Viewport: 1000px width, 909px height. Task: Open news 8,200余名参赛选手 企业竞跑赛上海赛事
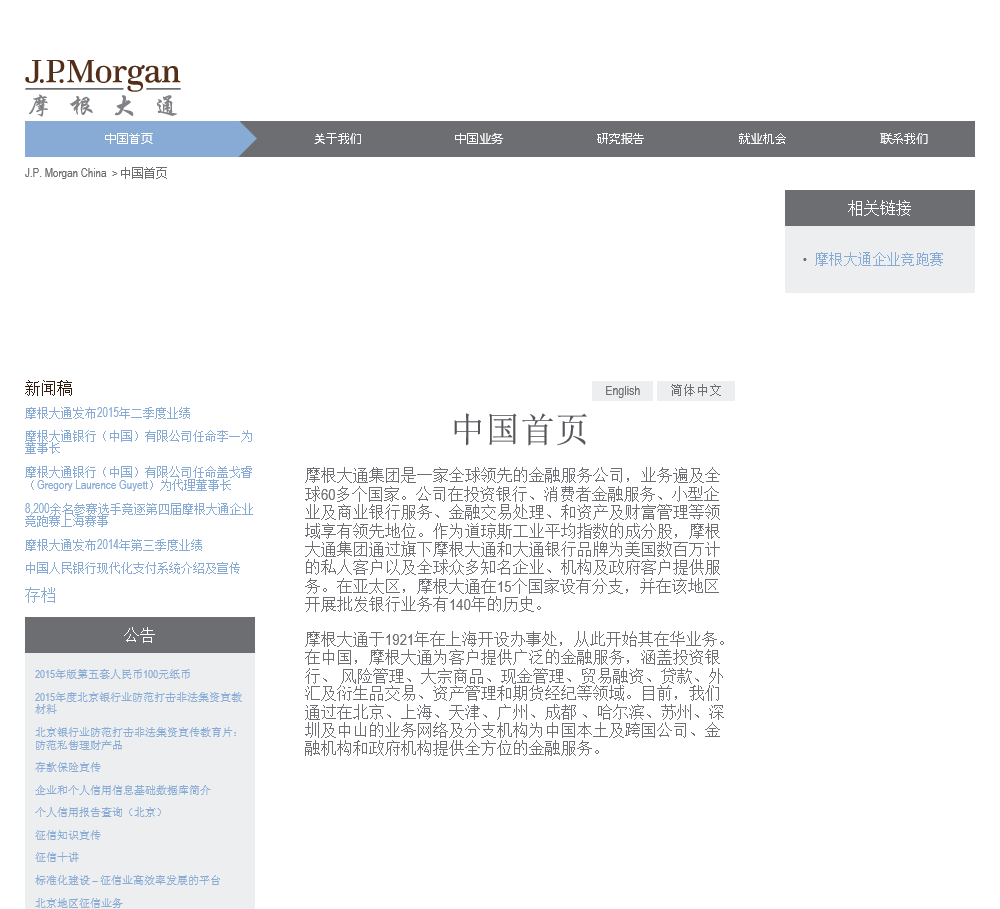139,515
